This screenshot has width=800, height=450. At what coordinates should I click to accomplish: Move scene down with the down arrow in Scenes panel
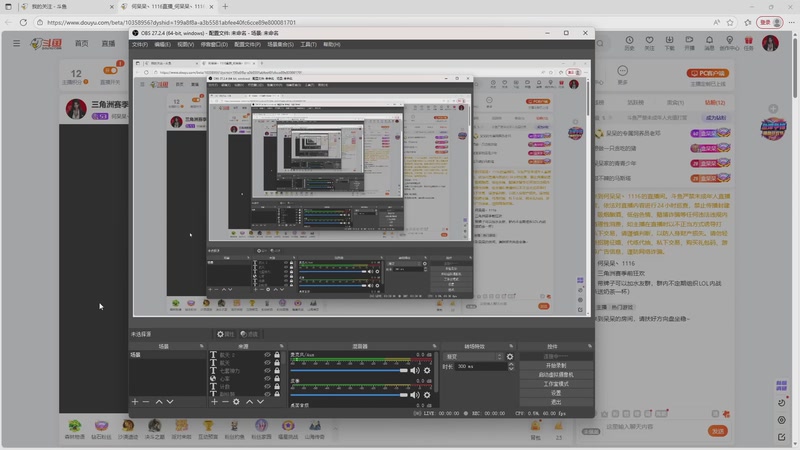[170, 402]
